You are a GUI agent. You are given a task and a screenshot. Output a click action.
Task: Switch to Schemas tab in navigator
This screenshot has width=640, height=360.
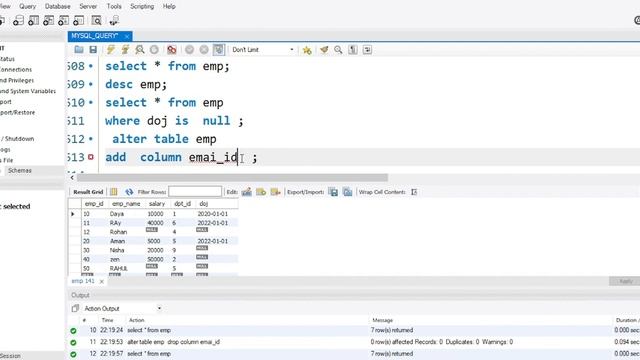tap(20, 171)
